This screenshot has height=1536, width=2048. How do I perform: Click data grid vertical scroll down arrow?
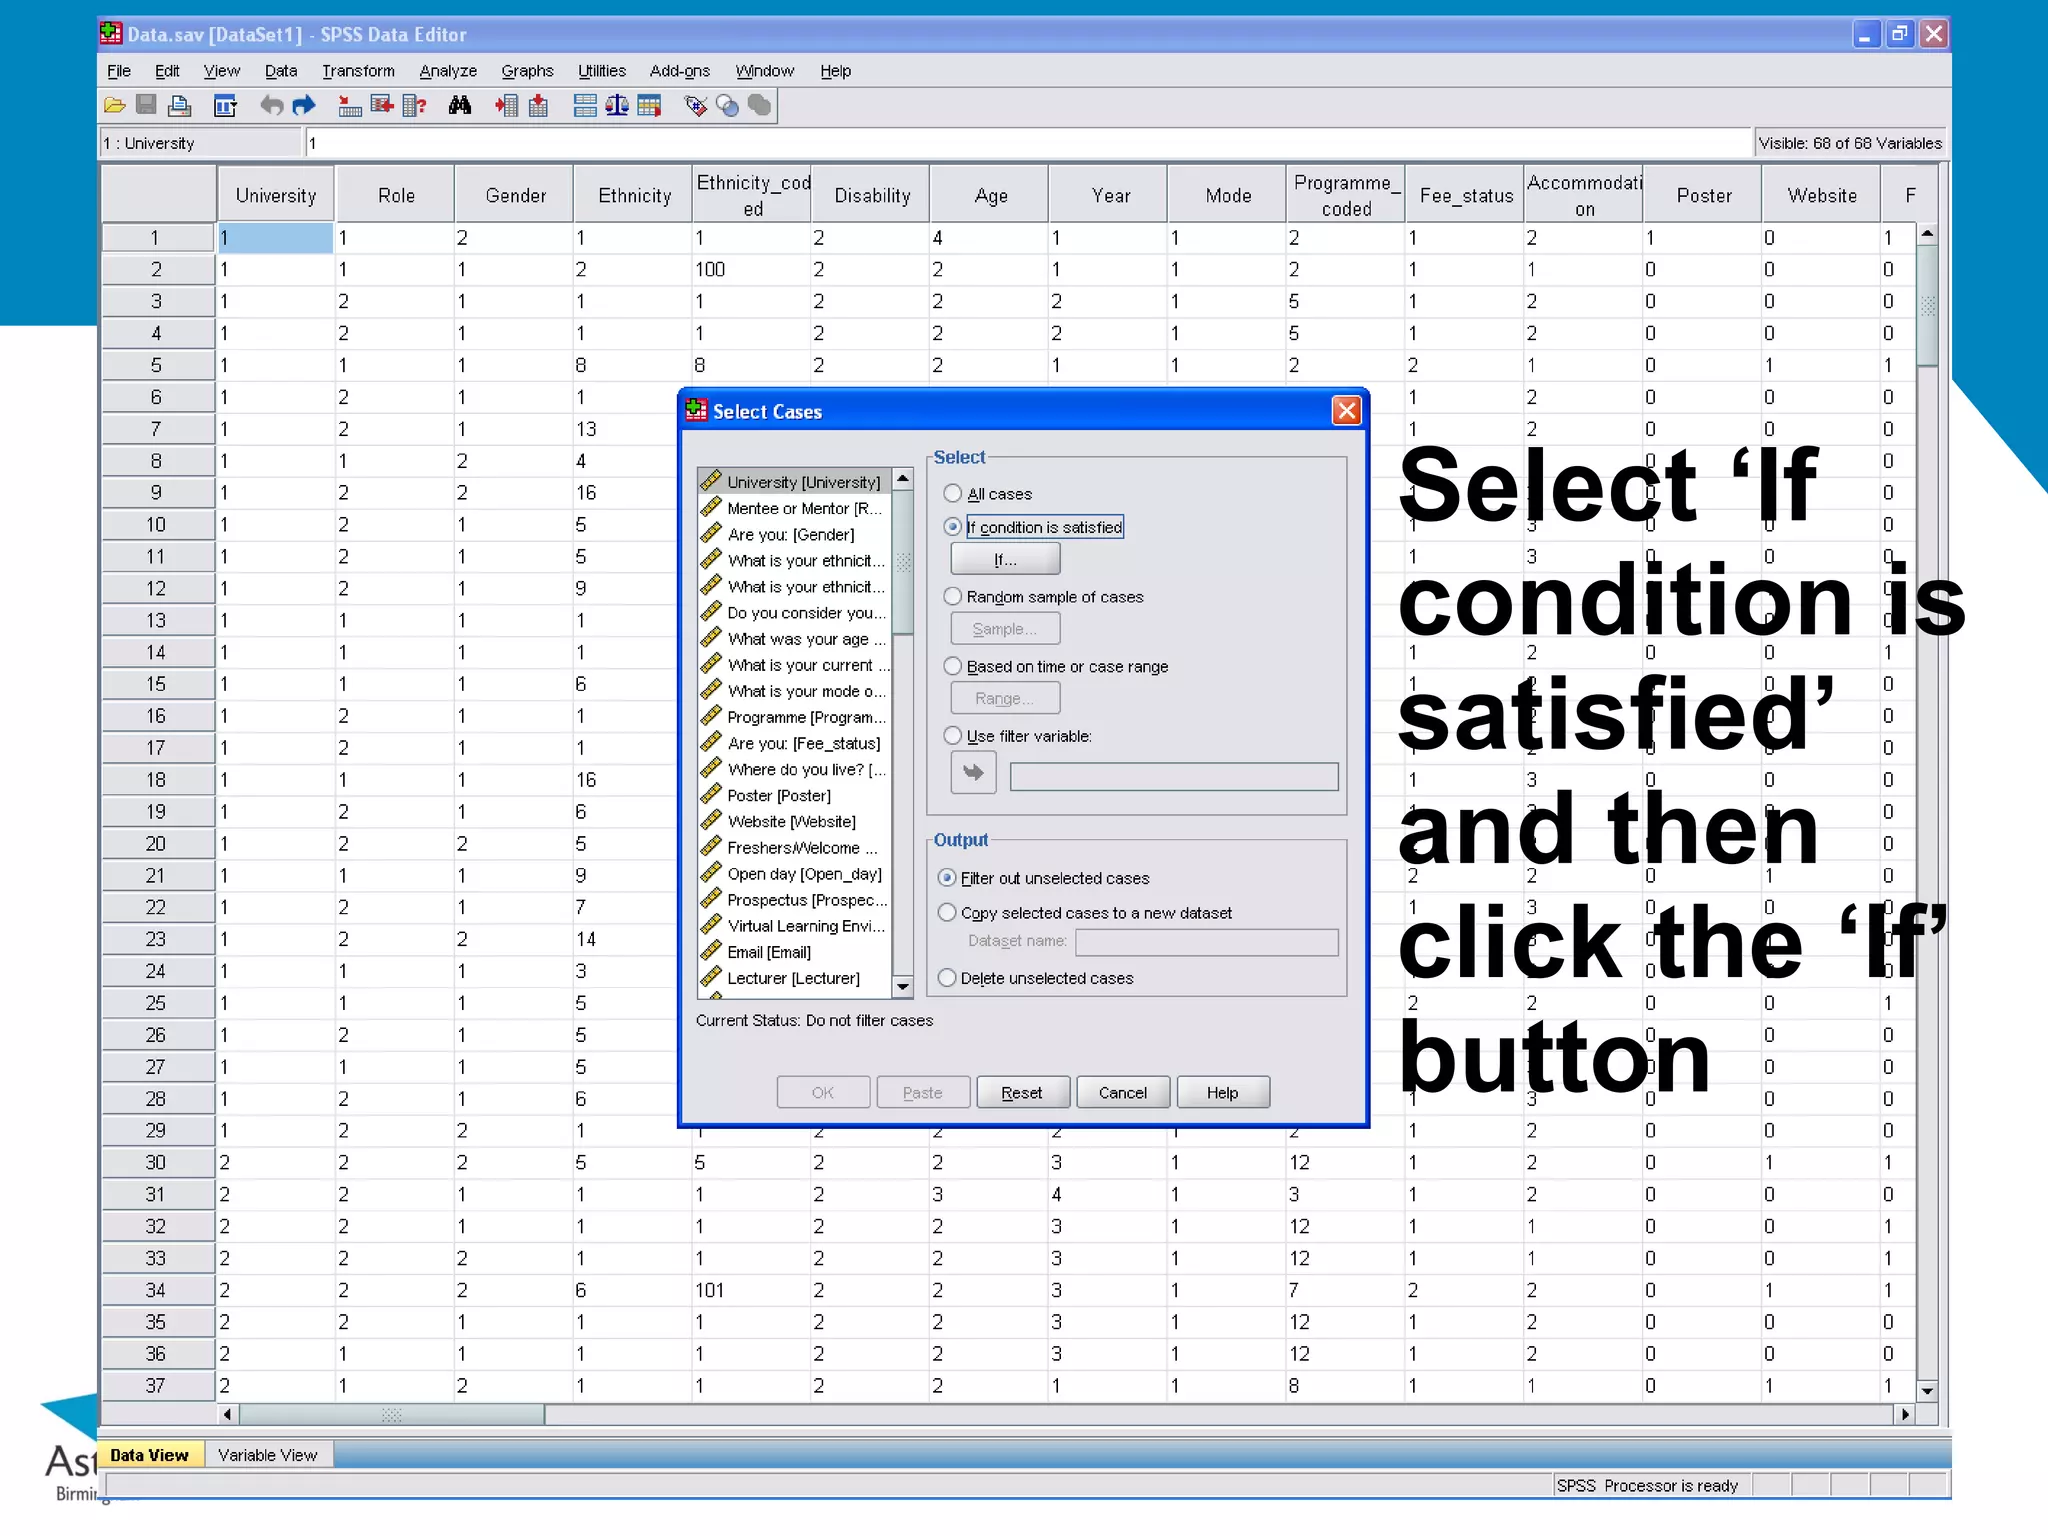1927,1390
